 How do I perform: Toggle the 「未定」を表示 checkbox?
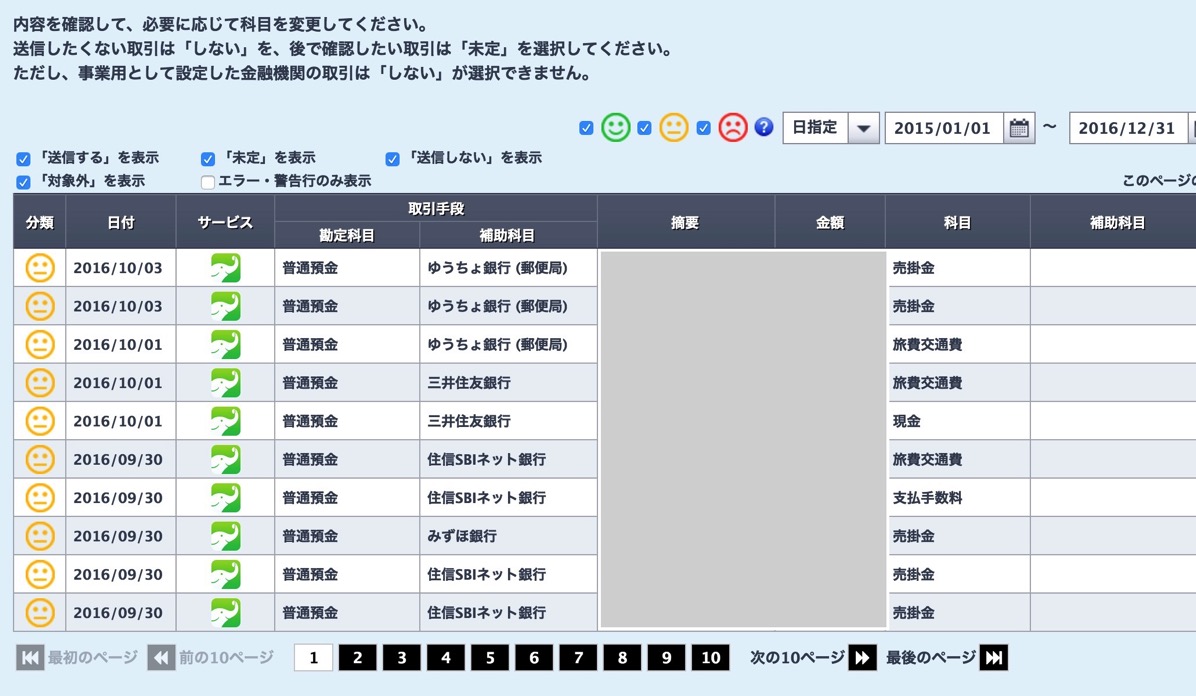tap(207, 159)
